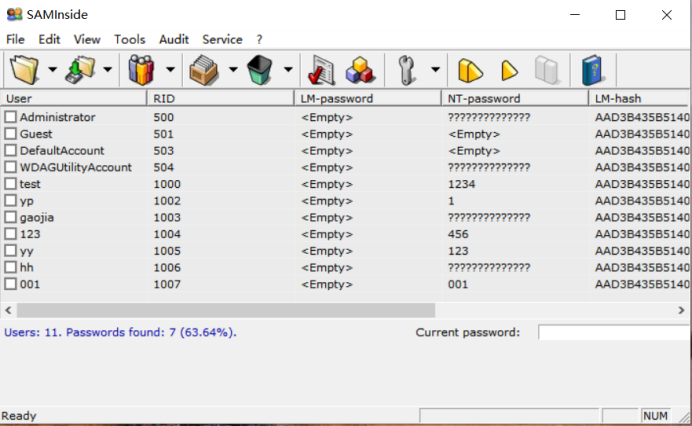
Task: Open the Edit menu
Action: coord(49,39)
